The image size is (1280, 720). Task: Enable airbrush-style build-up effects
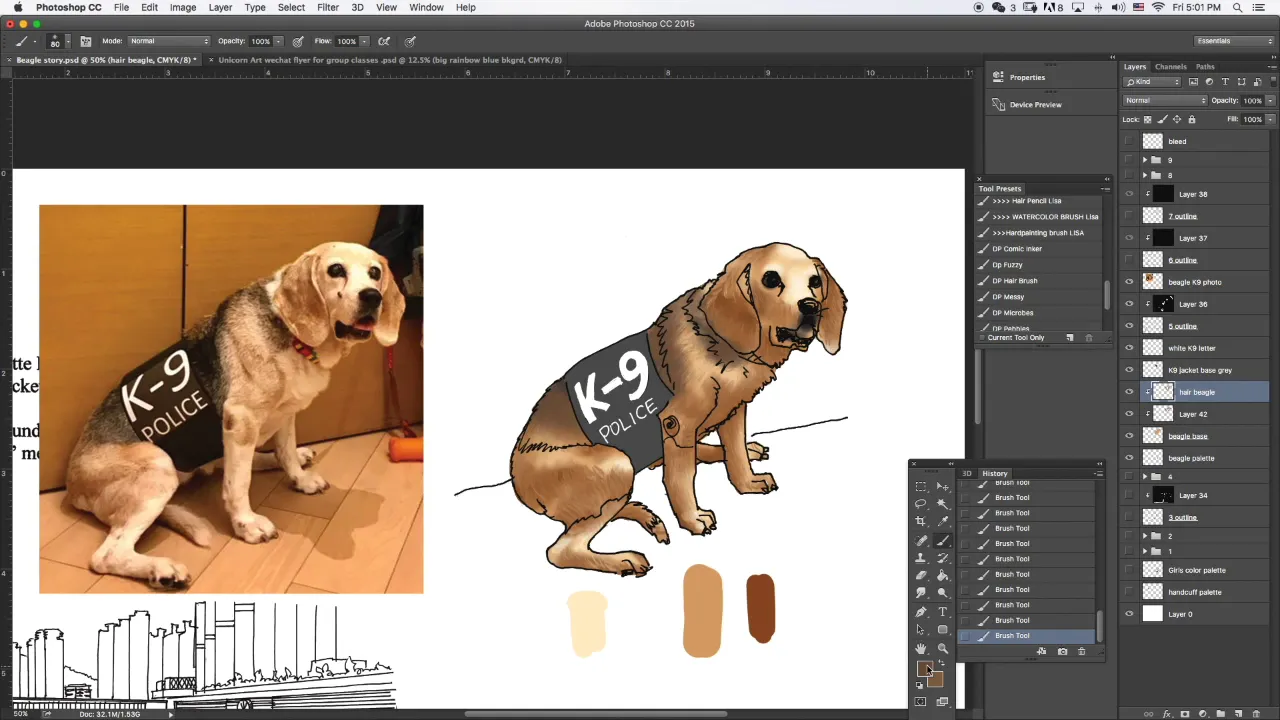point(384,41)
